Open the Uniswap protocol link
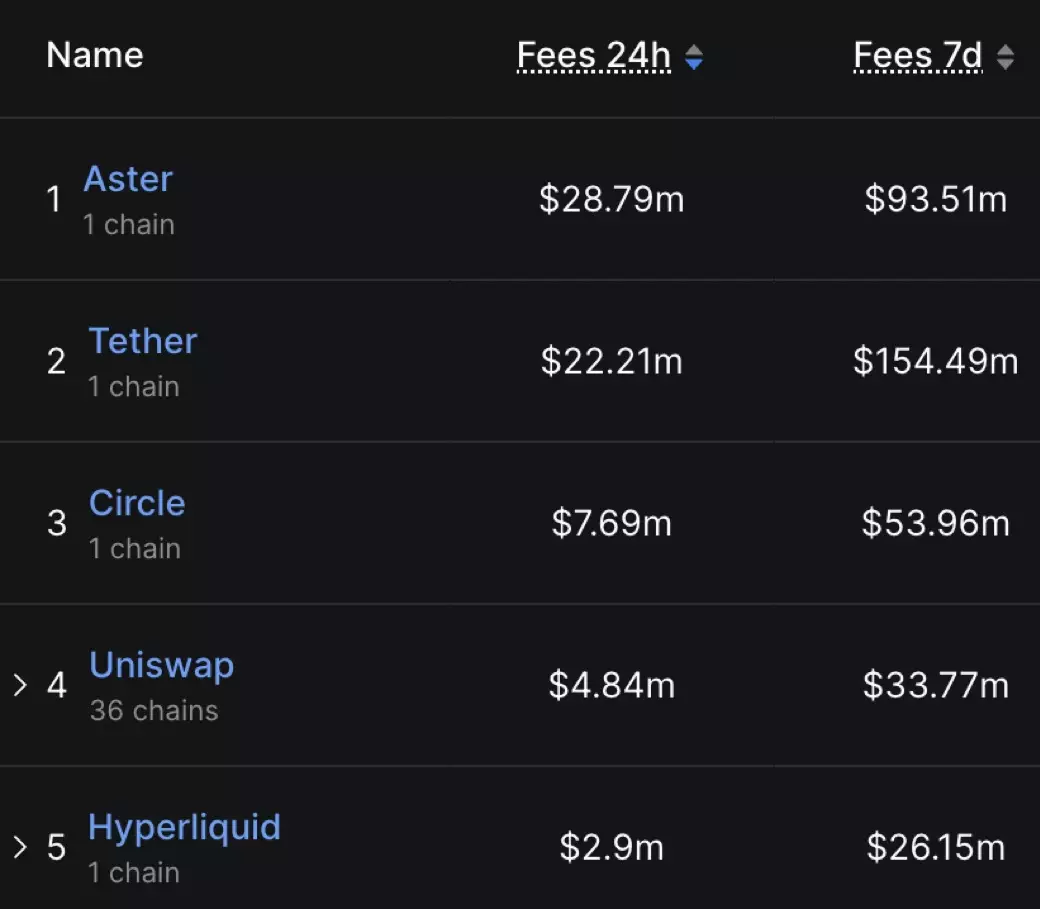The width and height of the screenshot is (1040, 909). click(x=161, y=665)
